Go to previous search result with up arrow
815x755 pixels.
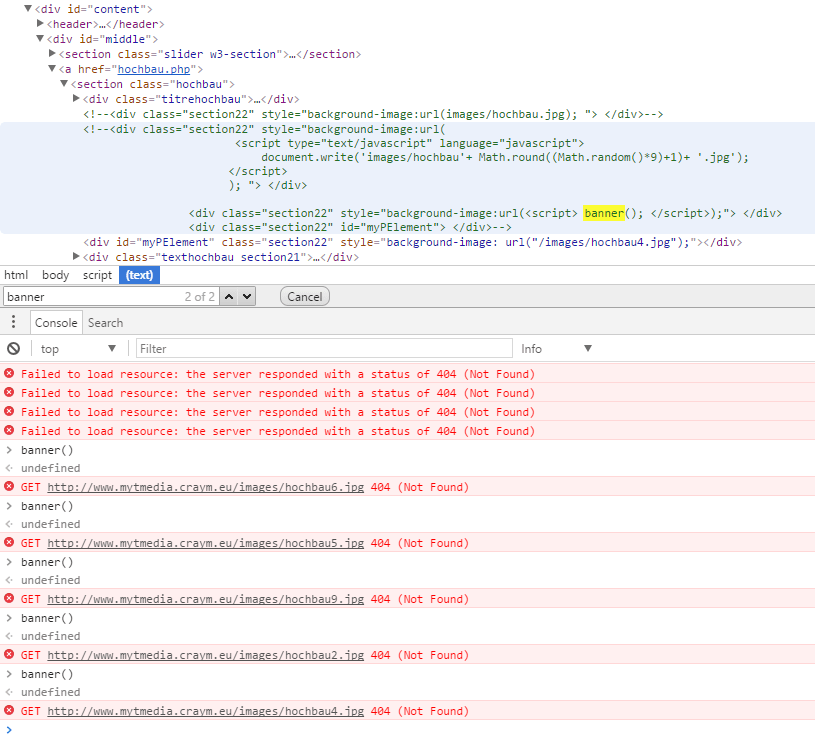pos(229,297)
